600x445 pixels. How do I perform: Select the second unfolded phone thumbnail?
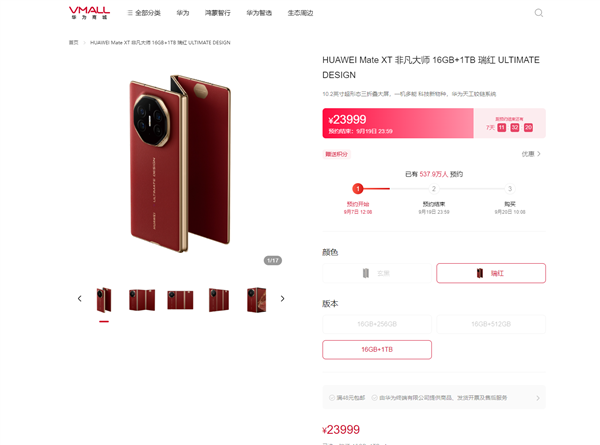click(x=142, y=300)
